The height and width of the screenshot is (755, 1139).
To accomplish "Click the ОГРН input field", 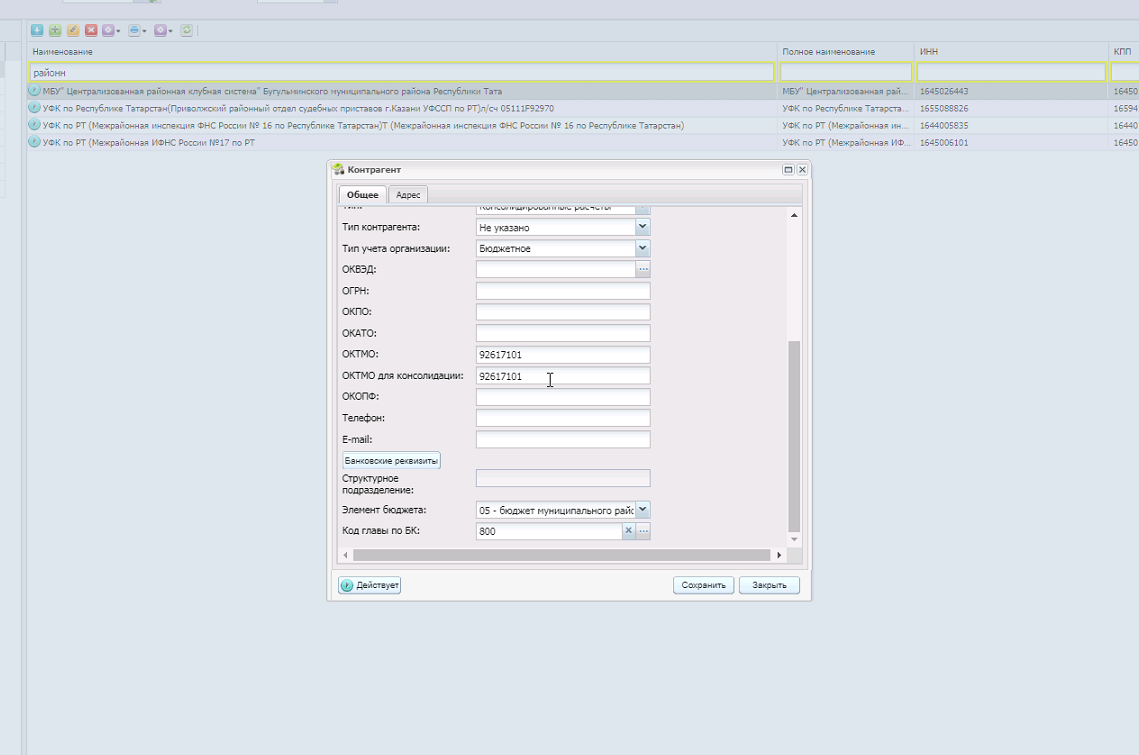I will click(563, 291).
